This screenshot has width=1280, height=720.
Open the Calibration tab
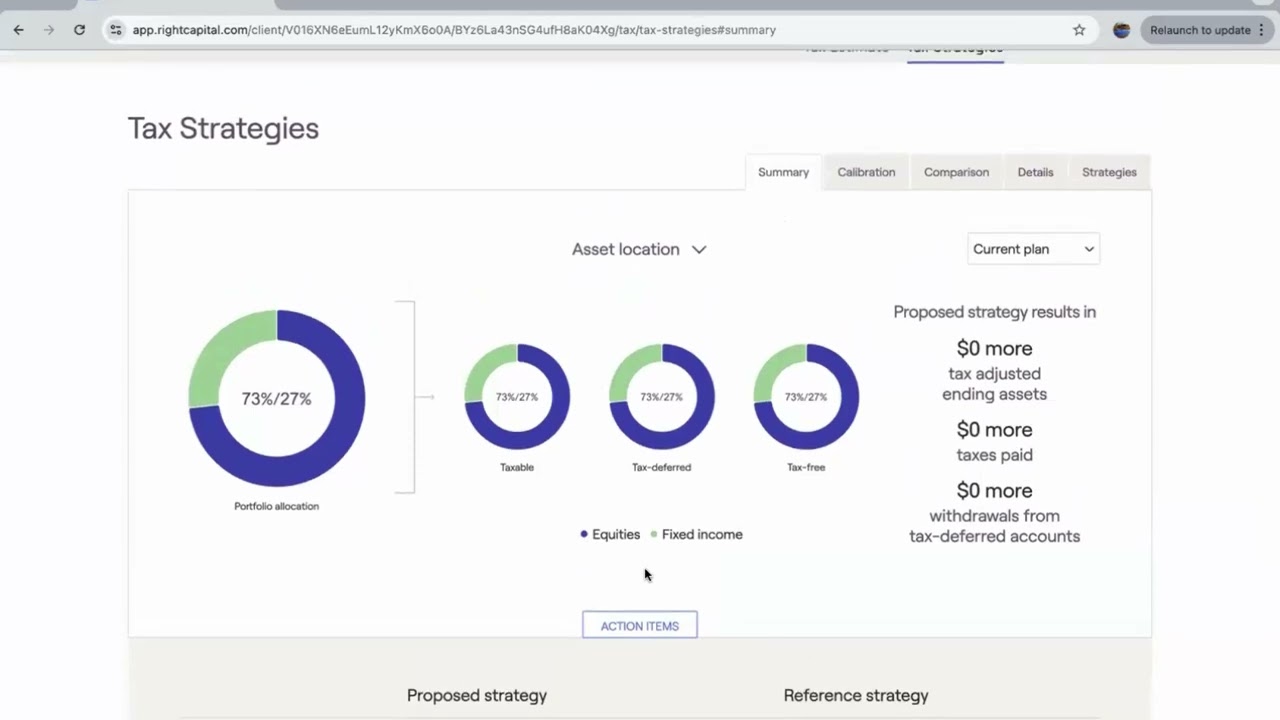[866, 172]
